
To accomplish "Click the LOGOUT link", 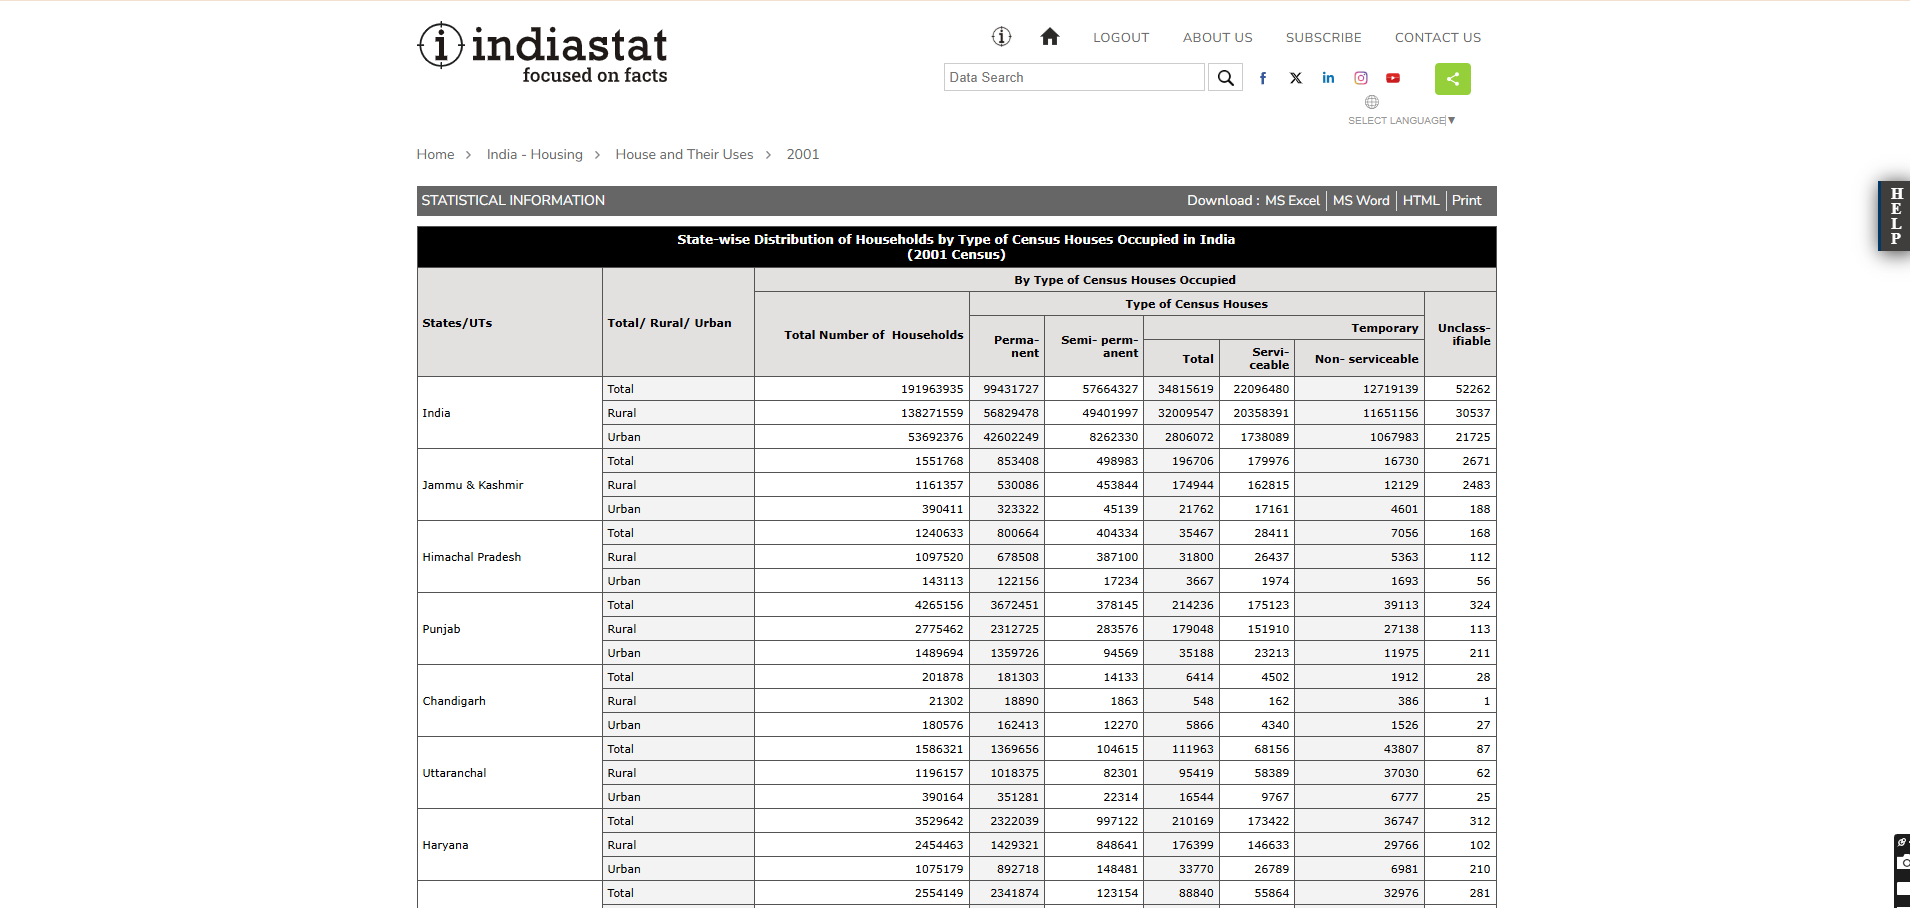I will 1120,38.
